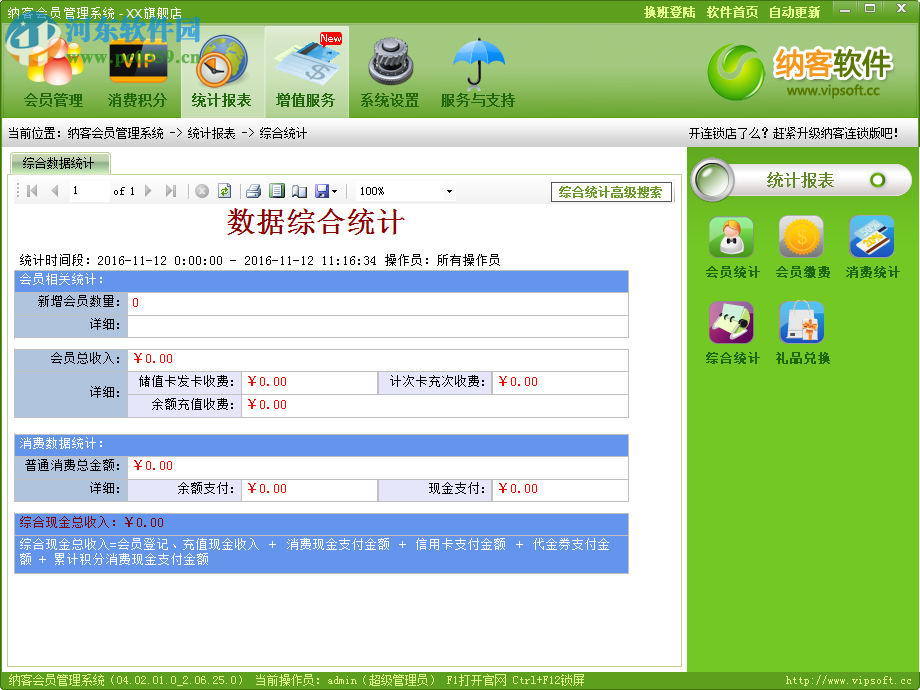This screenshot has width=920, height=690.
Task: Jump to last page with end arrow
Action: click(x=169, y=191)
